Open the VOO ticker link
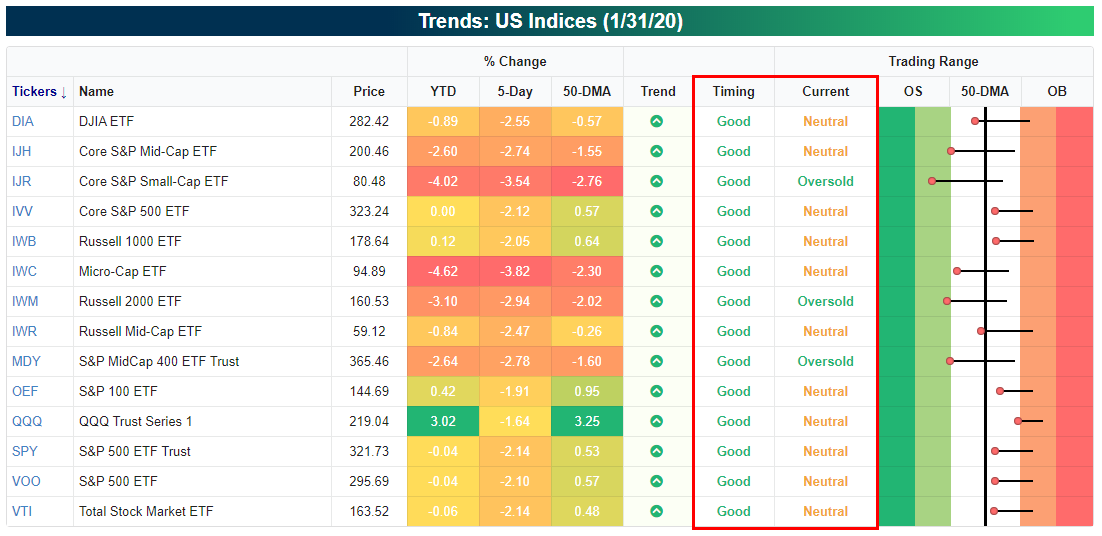The image size is (1102, 536). point(25,481)
